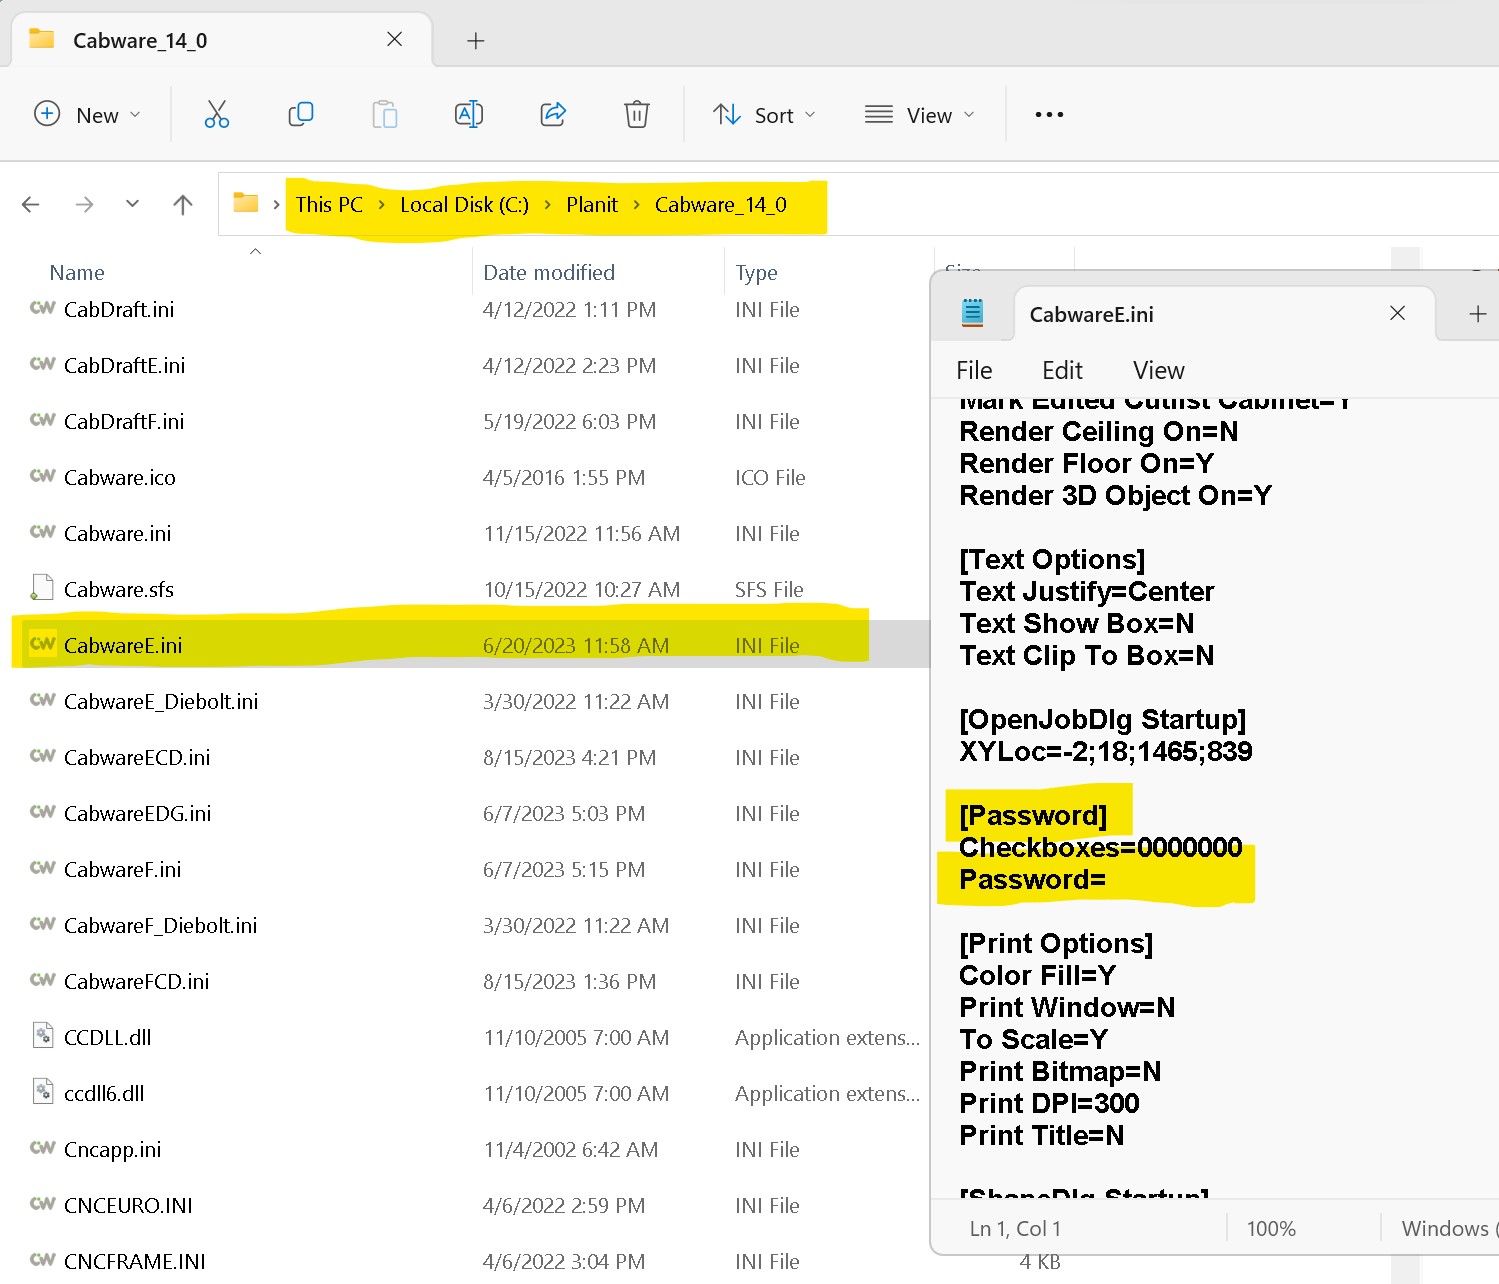Open the New item dropdown
The width and height of the screenshot is (1499, 1284).
pyautogui.click(x=88, y=115)
